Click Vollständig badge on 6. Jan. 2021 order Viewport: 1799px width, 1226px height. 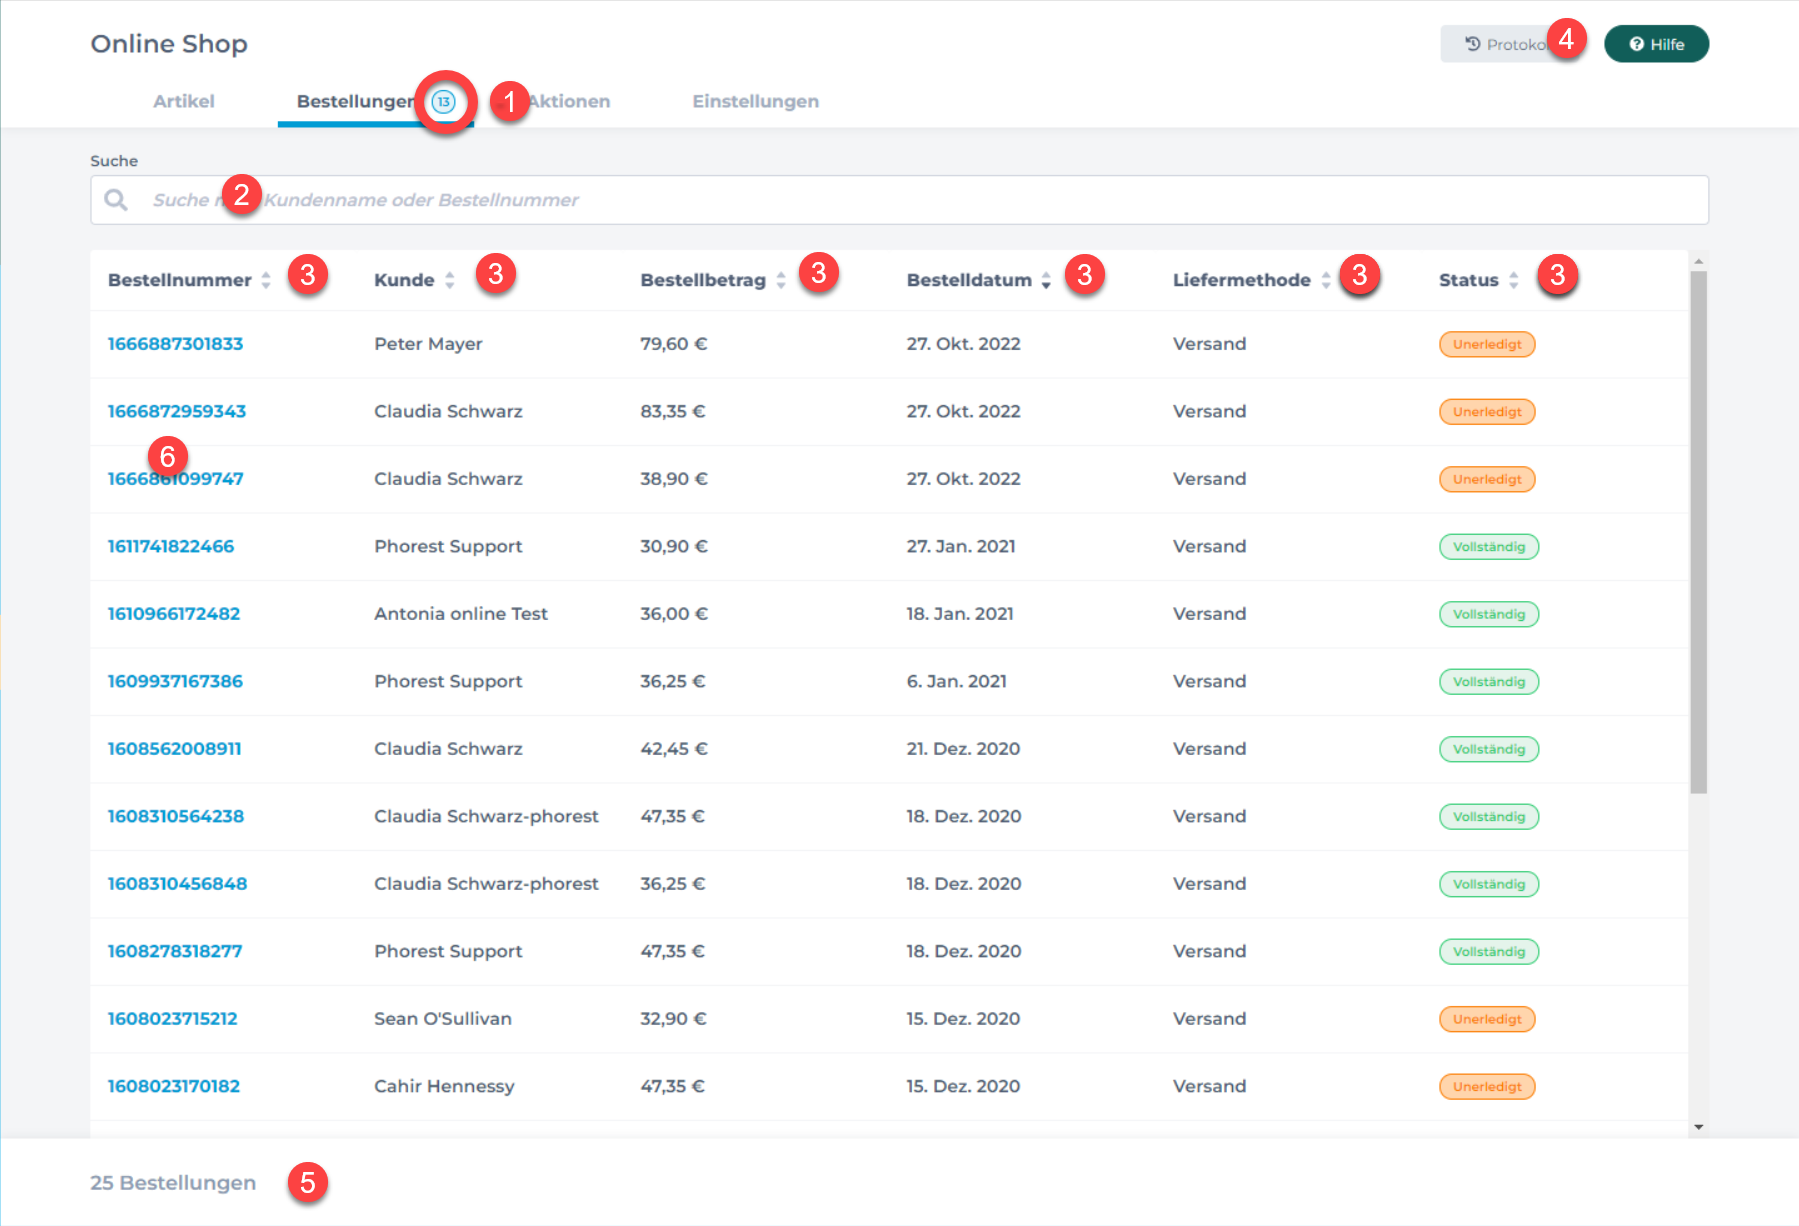pyautogui.click(x=1489, y=681)
